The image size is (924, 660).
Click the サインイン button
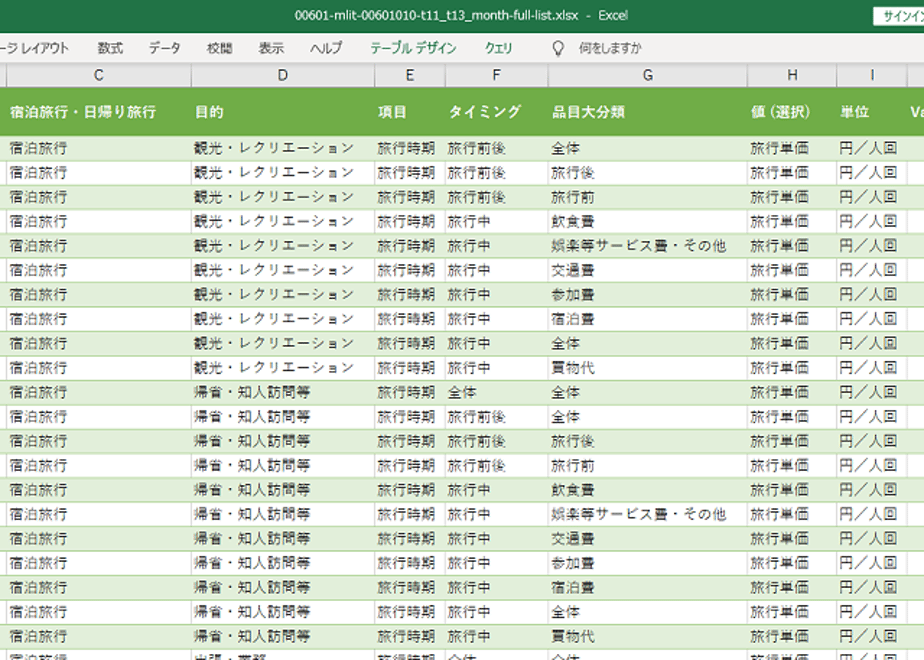click(x=899, y=16)
